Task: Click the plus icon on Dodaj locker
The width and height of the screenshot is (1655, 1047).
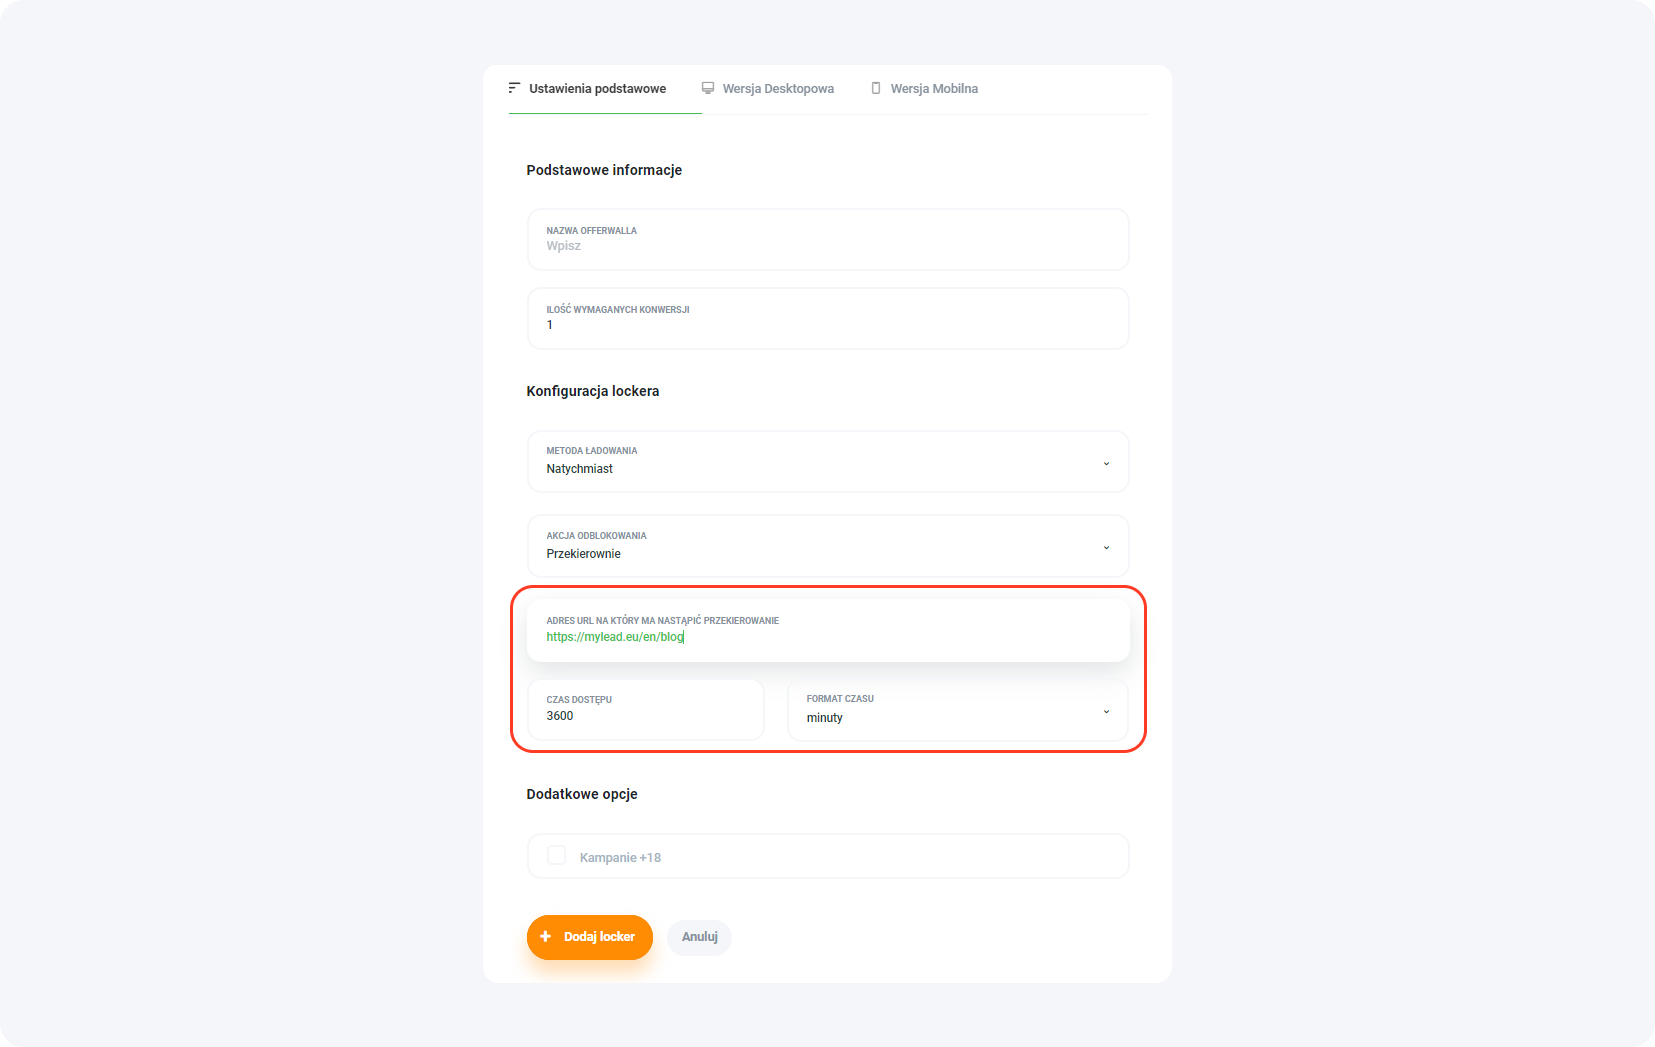Action: click(x=546, y=937)
